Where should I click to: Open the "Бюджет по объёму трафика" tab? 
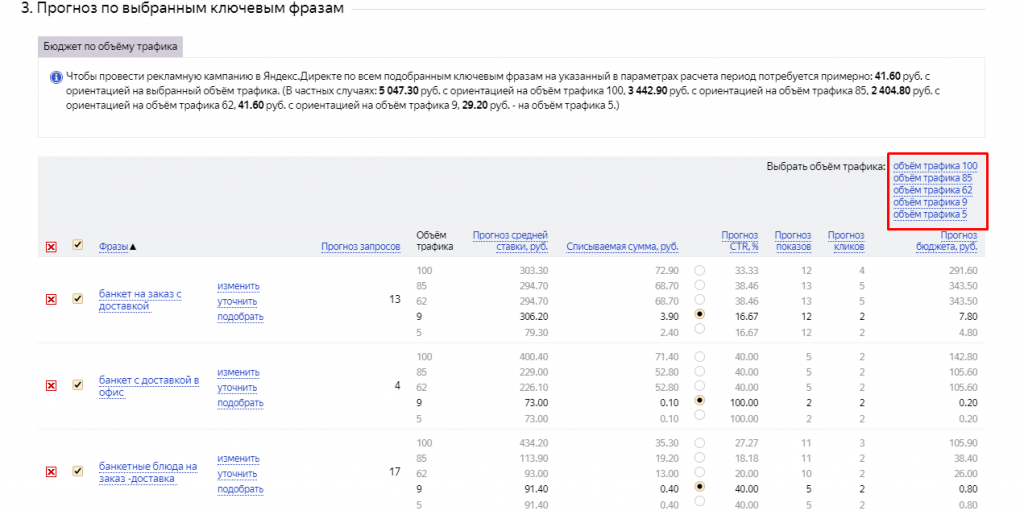[x=110, y=47]
